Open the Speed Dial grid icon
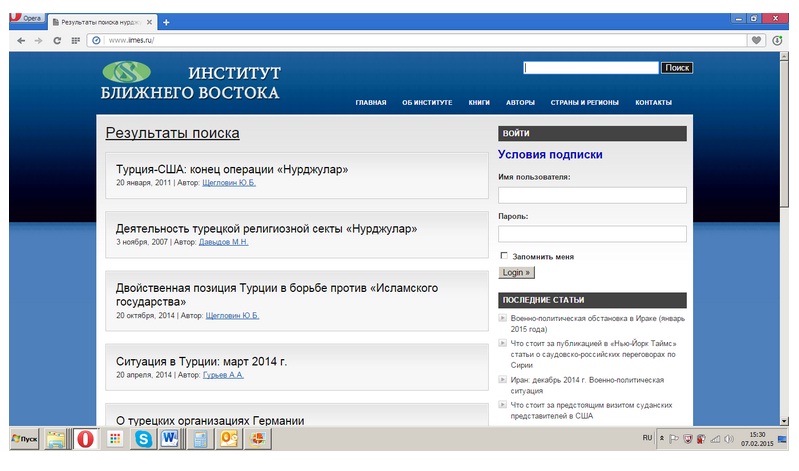The height and width of the screenshot is (471, 799). click(x=76, y=40)
